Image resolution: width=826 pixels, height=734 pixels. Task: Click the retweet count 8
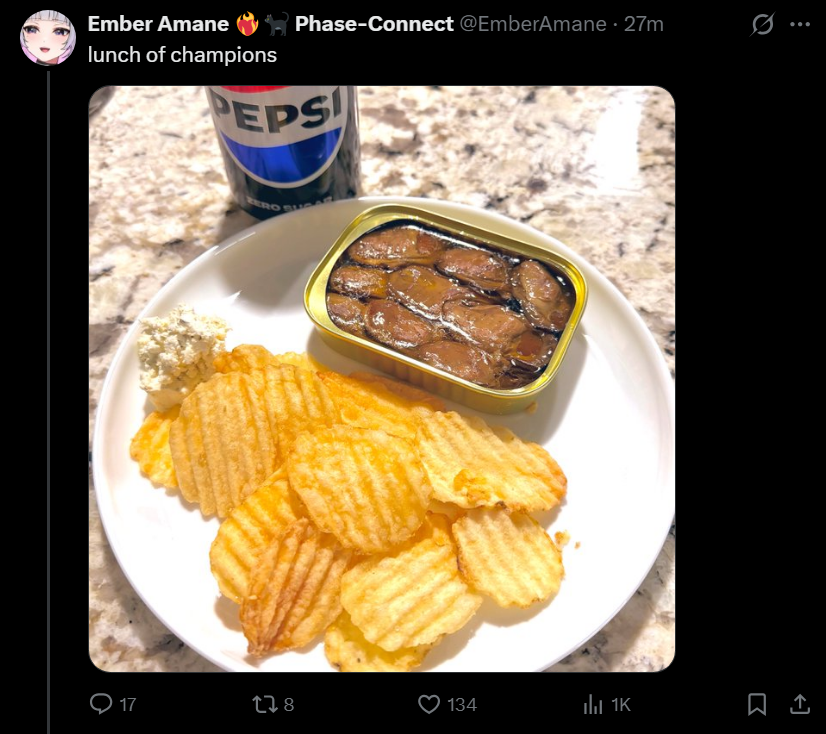coord(289,704)
